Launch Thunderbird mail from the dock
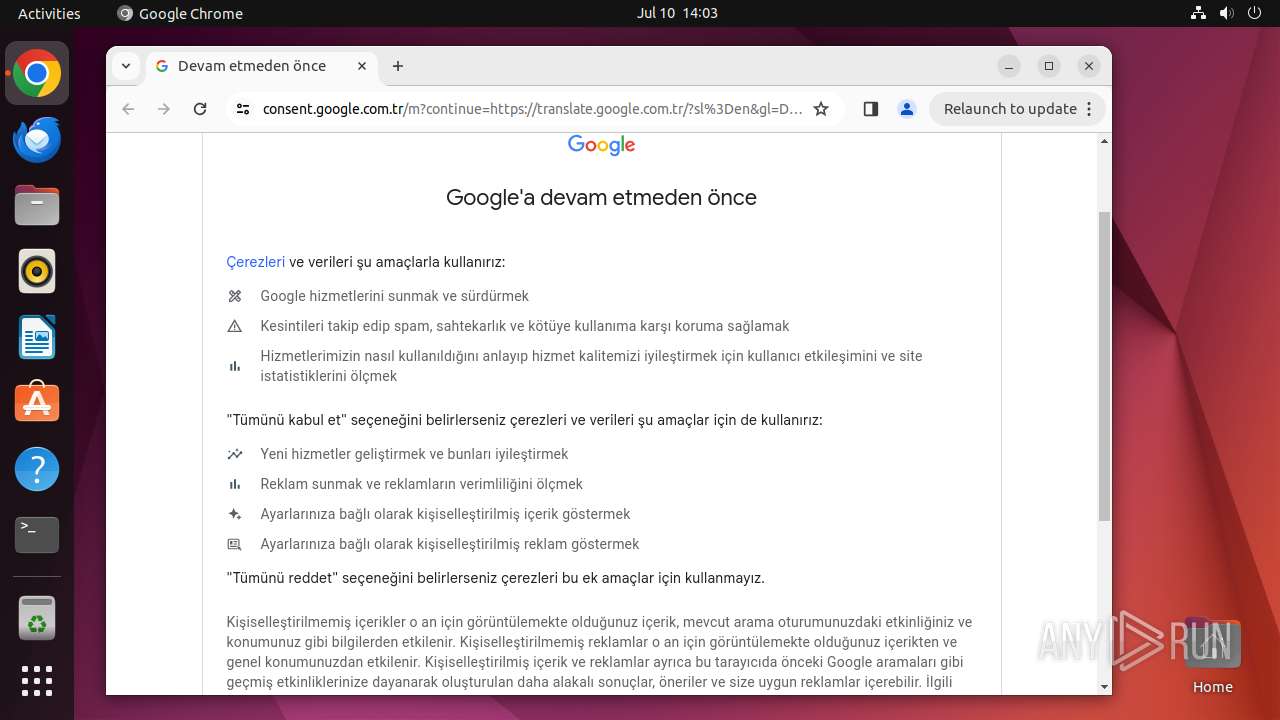Image resolution: width=1280 pixels, height=720 pixels. click(37, 140)
